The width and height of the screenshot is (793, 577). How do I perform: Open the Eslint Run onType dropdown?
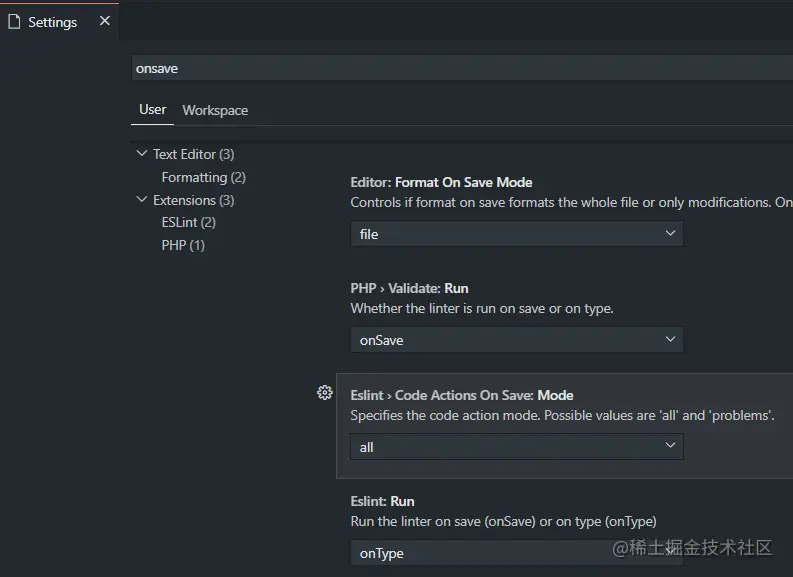(516, 553)
